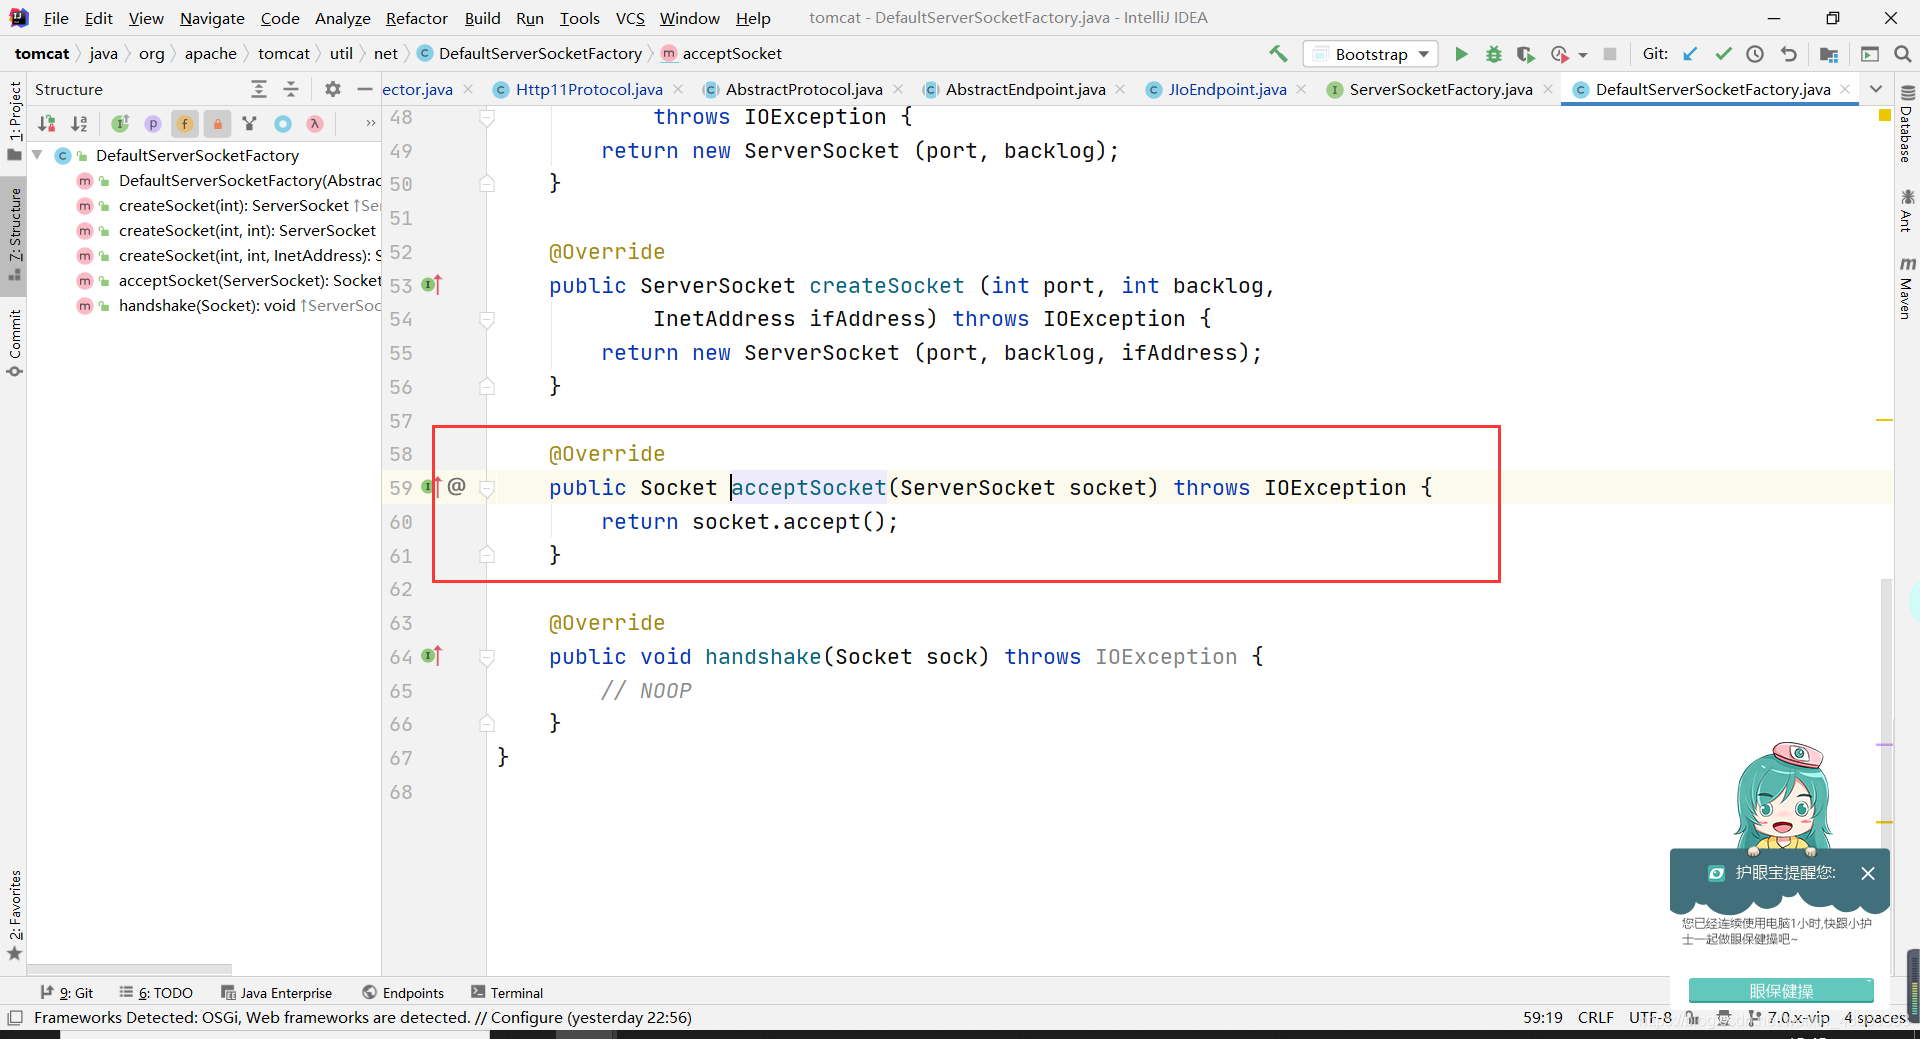This screenshot has width=1920, height=1039.
Task: Open the Refactor menu
Action: pos(416,18)
